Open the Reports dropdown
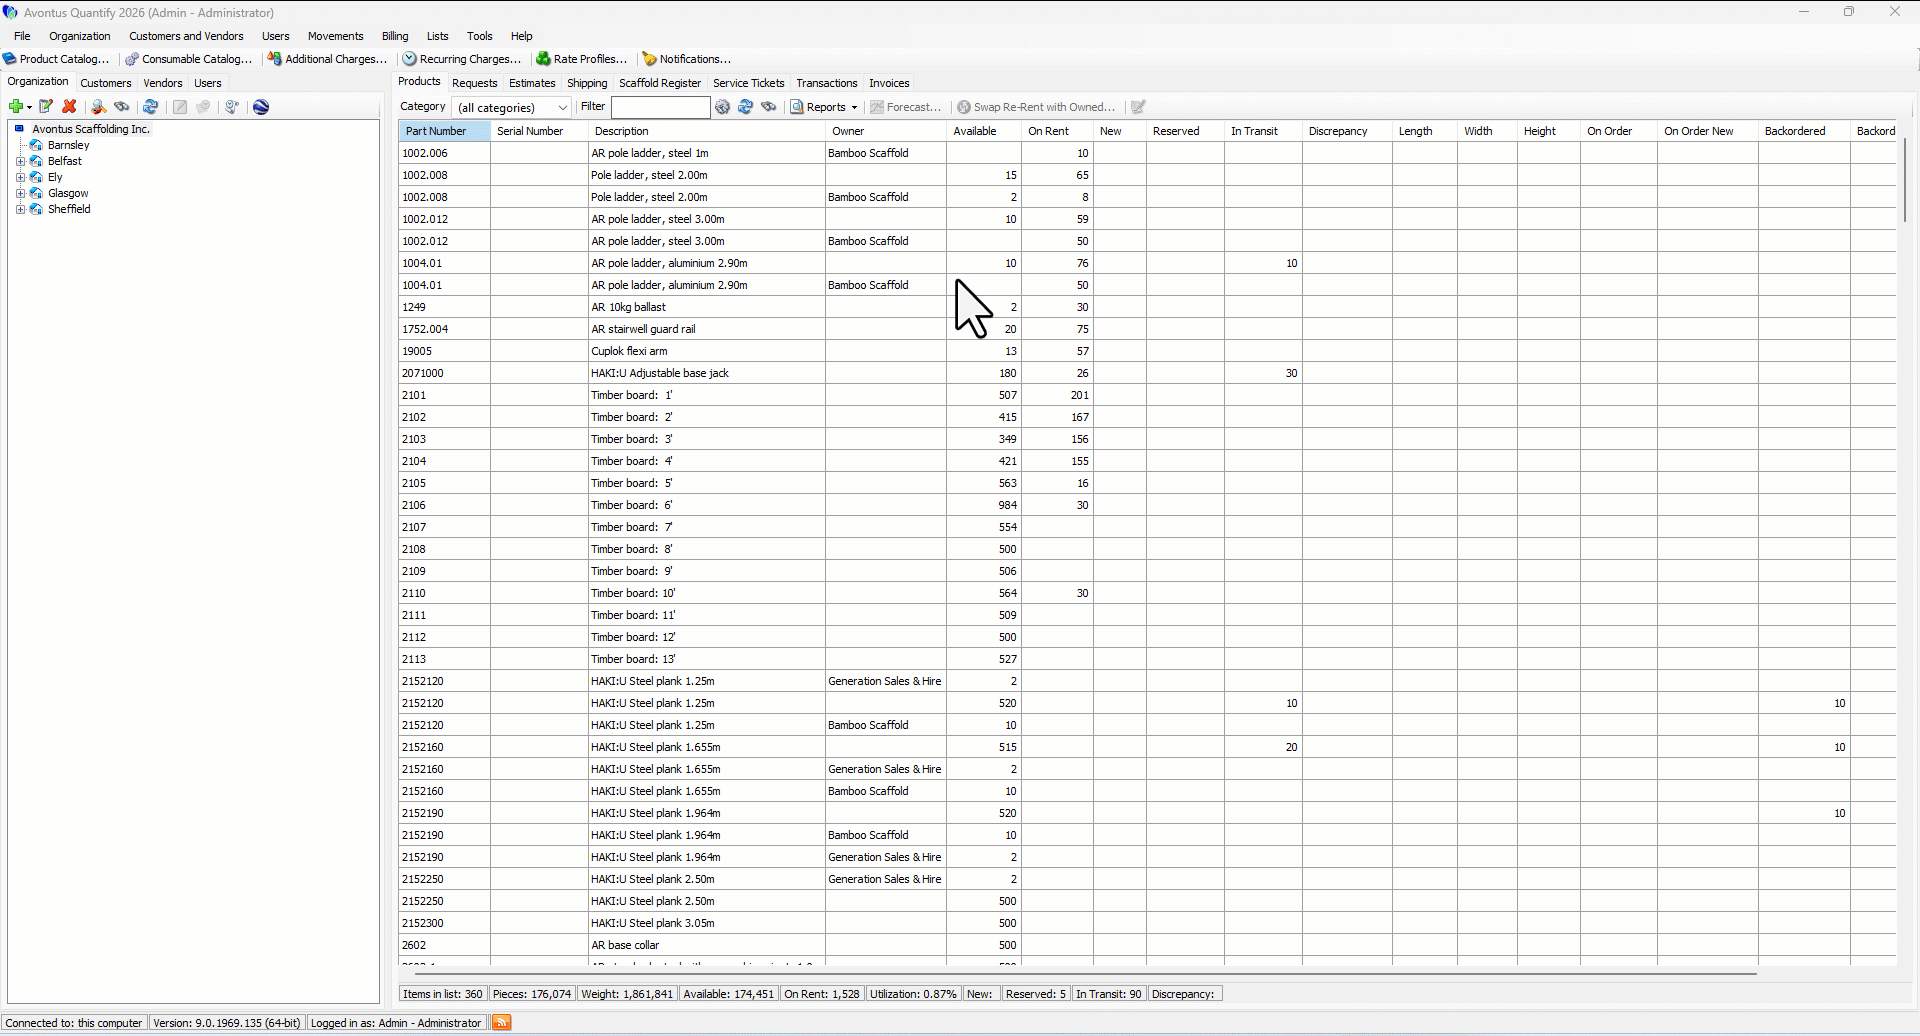 [825, 107]
